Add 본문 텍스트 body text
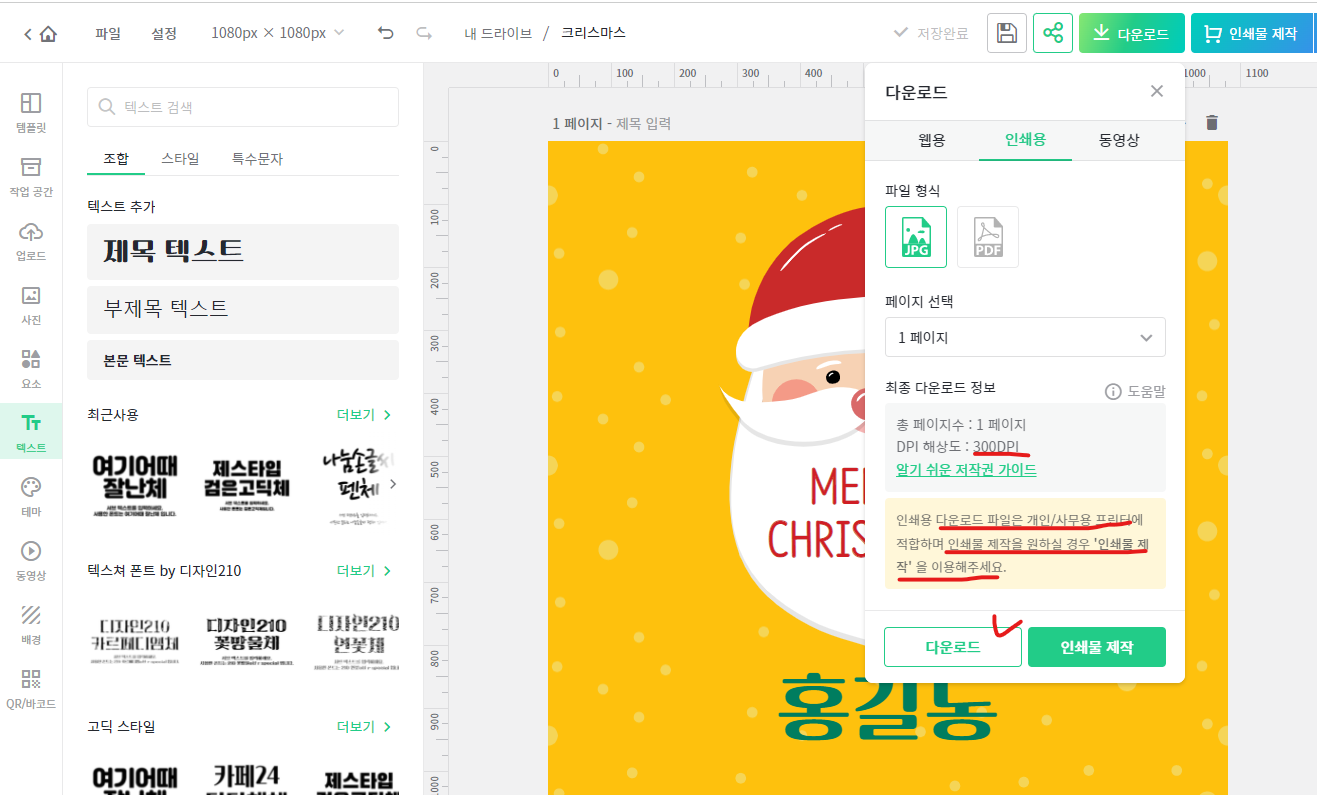1317x795 pixels. 243,360
